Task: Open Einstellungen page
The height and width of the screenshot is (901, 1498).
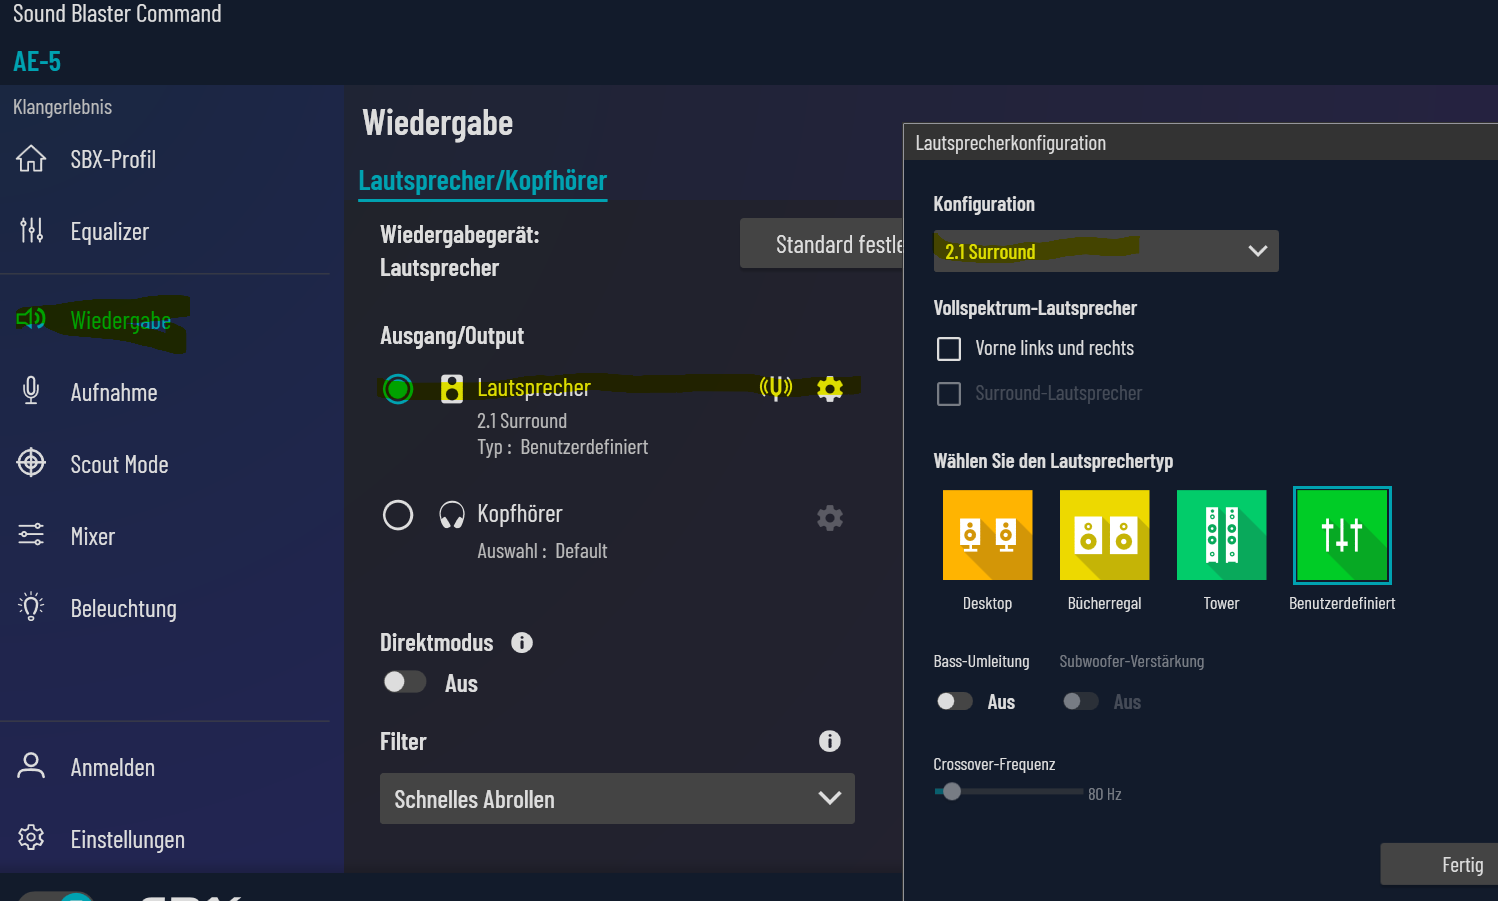Action: (127, 839)
